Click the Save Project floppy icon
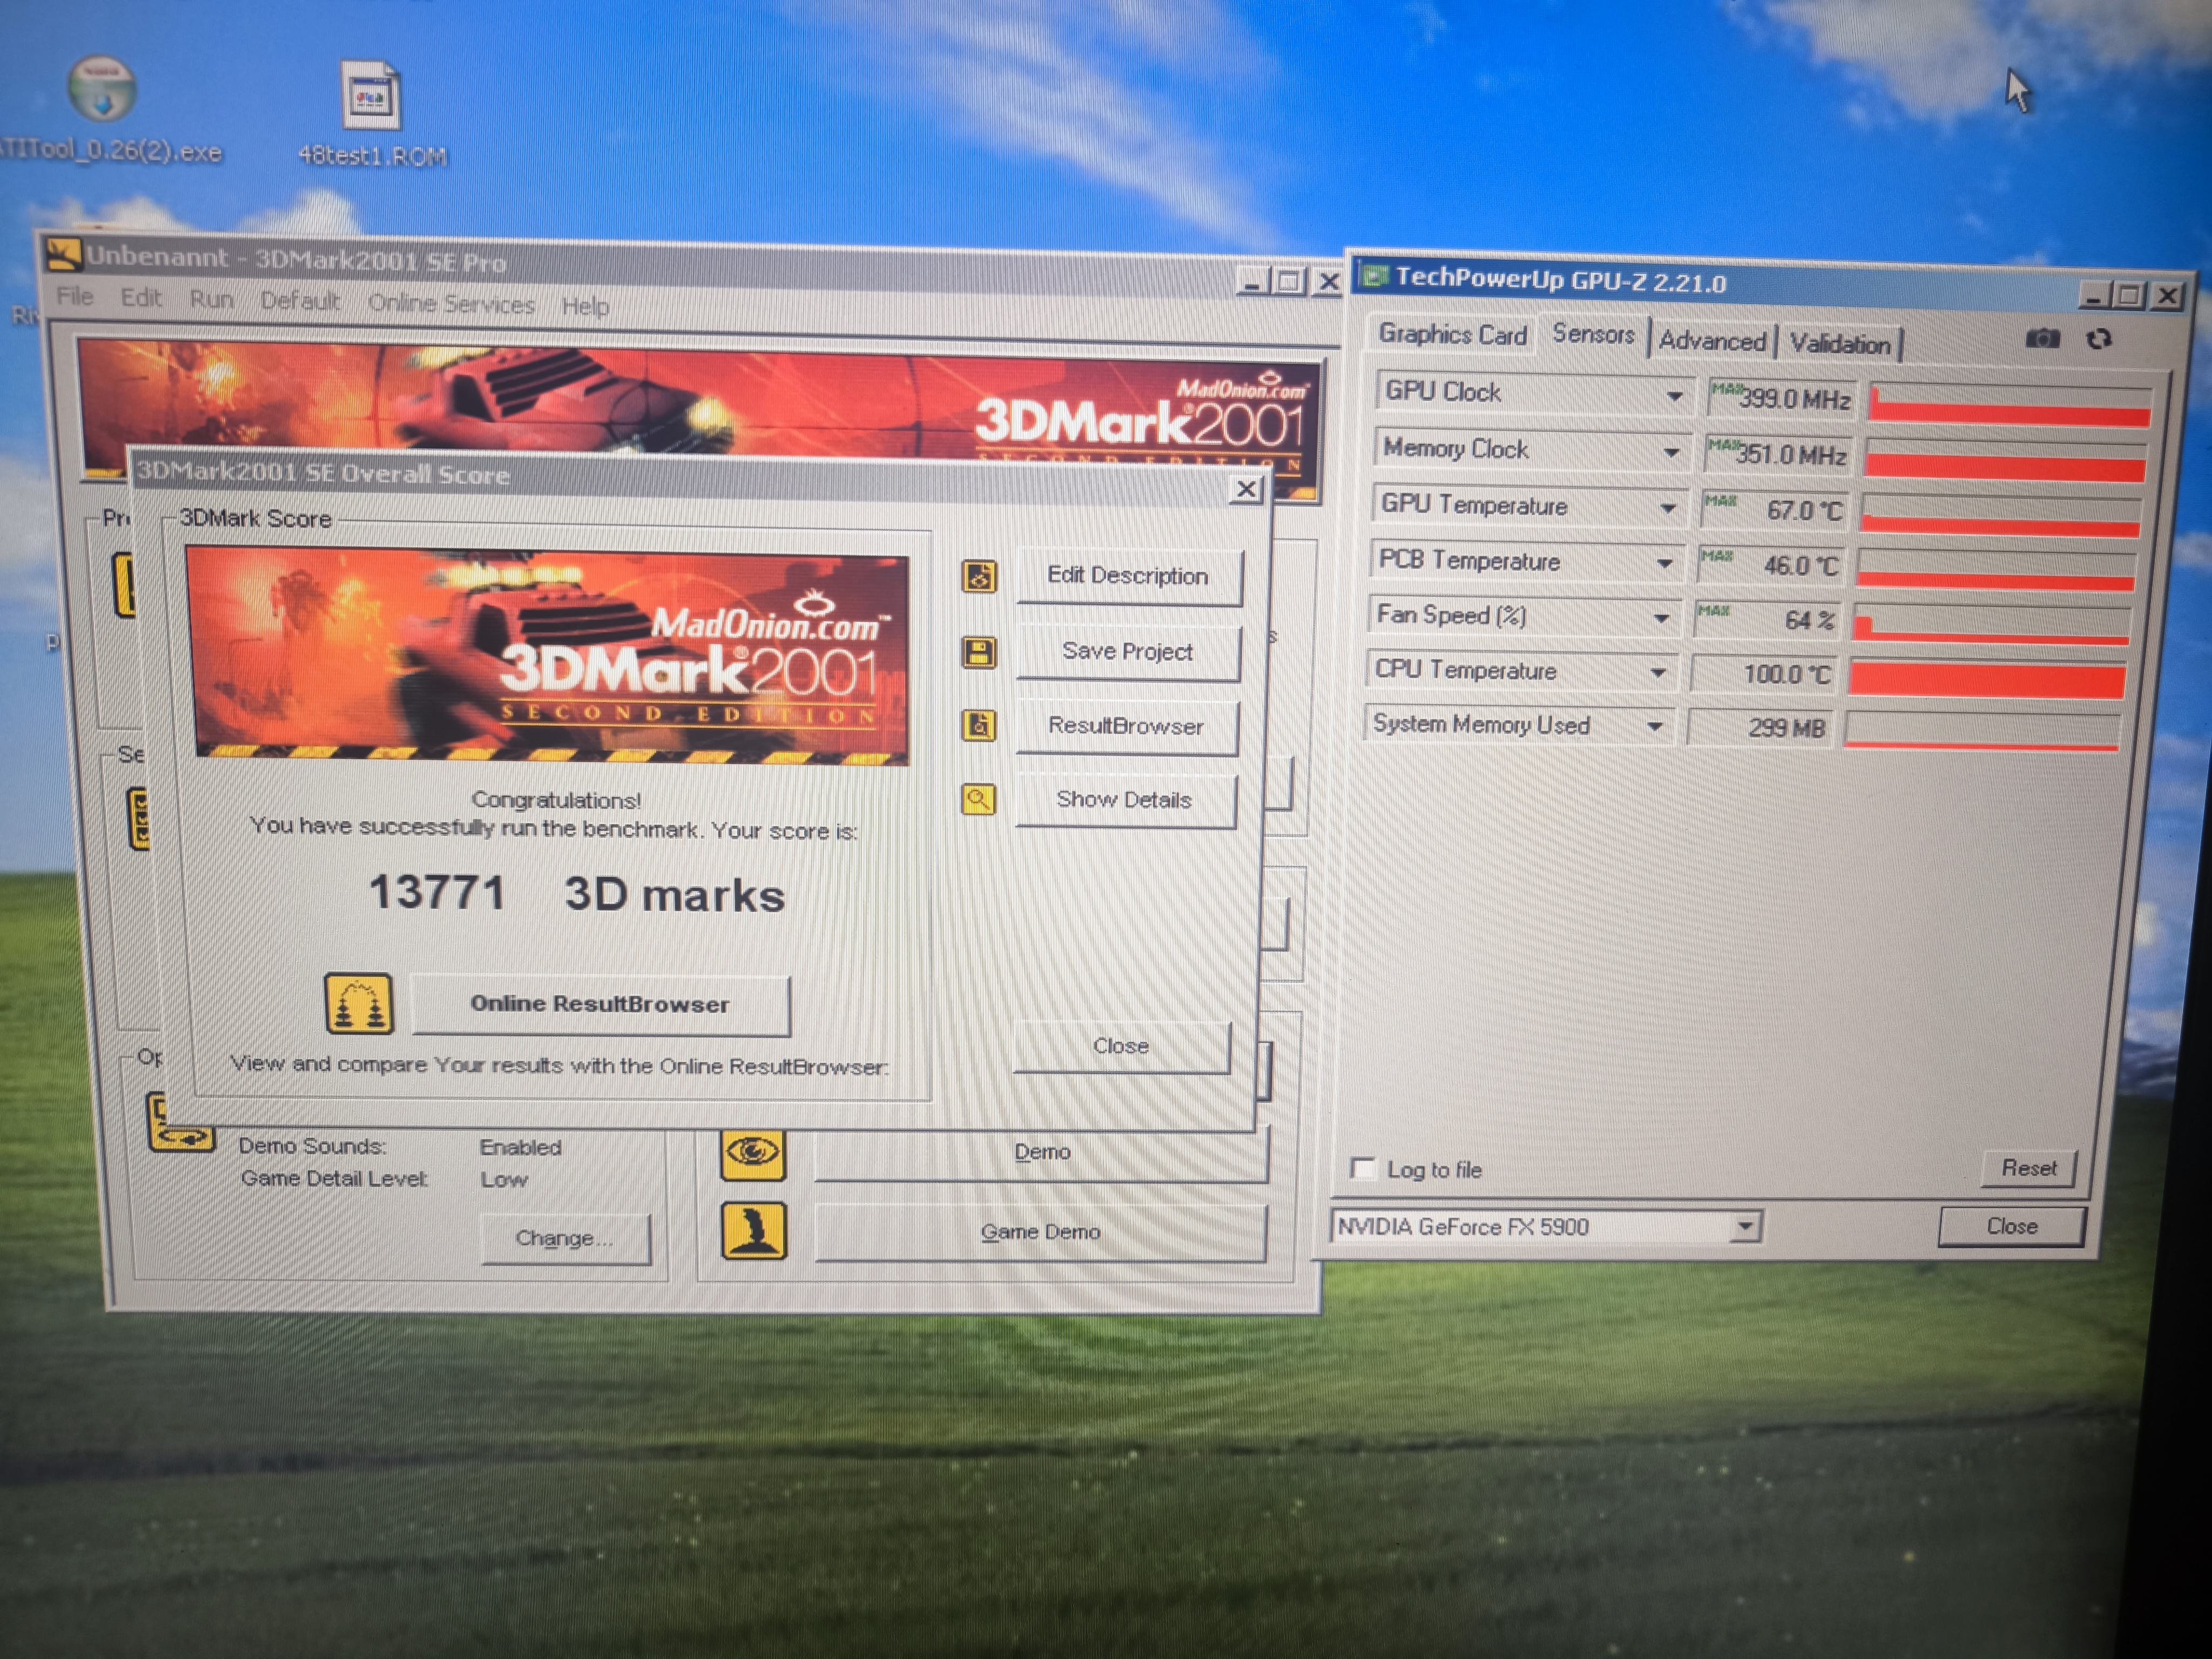The height and width of the screenshot is (1659, 2212). (x=979, y=652)
